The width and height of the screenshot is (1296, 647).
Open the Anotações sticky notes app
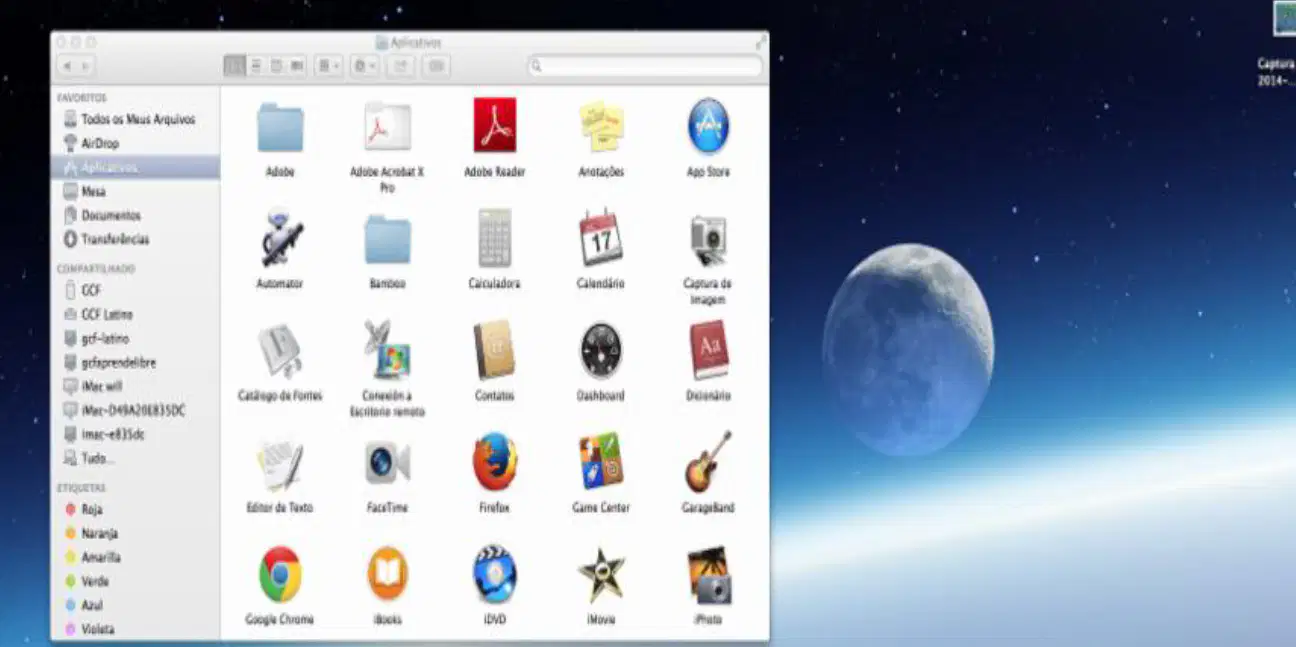click(601, 127)
